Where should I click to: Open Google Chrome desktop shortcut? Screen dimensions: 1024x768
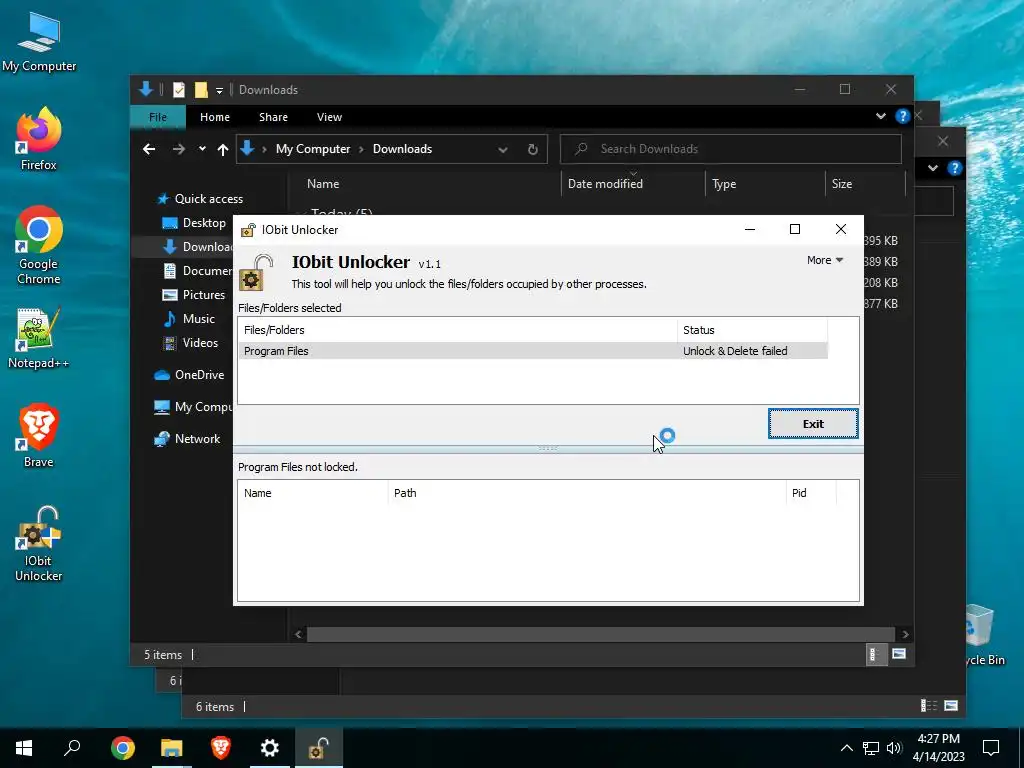click(39, 246)
